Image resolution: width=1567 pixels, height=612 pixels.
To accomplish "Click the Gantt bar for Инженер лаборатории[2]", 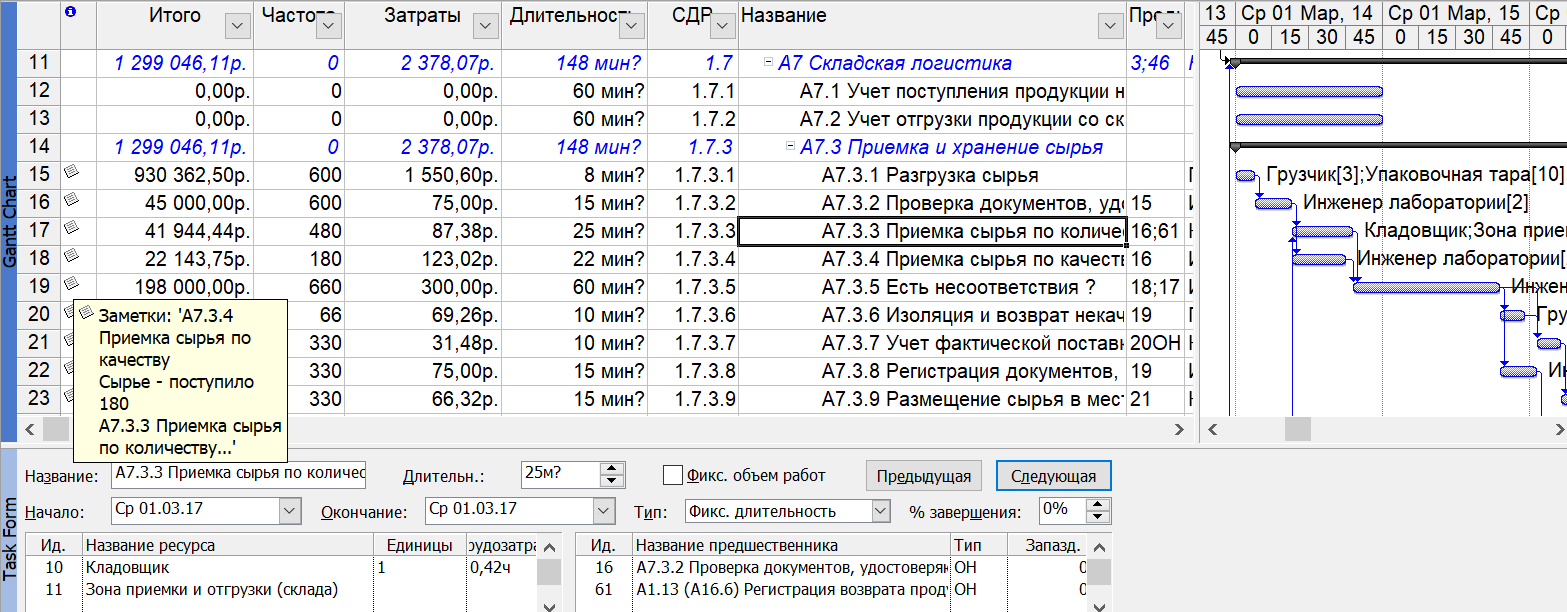I will pyautogui.click(x=1273, y=204).
